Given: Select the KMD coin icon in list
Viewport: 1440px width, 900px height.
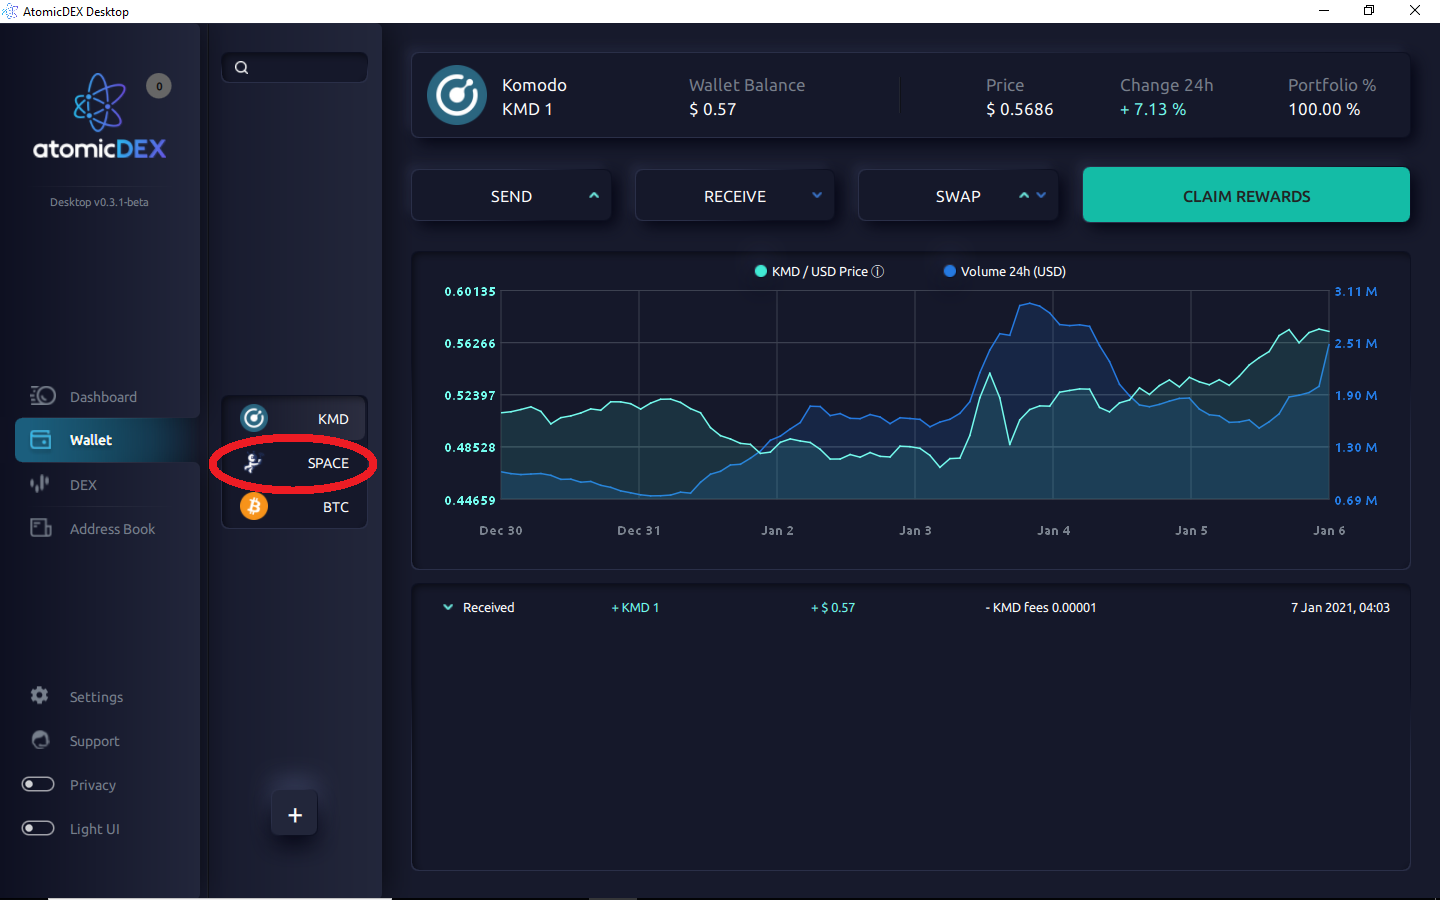Looking at the screenshot, I should (254, 418).
